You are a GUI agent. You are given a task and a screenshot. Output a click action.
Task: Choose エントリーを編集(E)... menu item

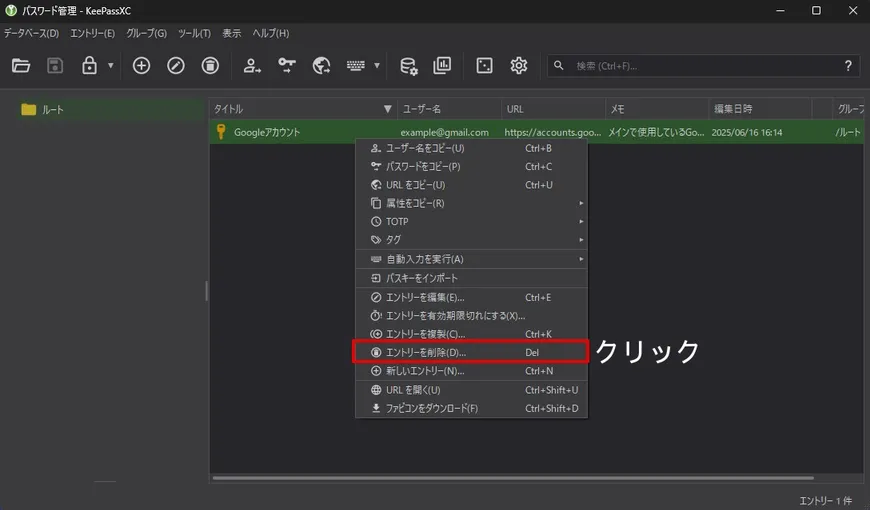click(471, 297)
